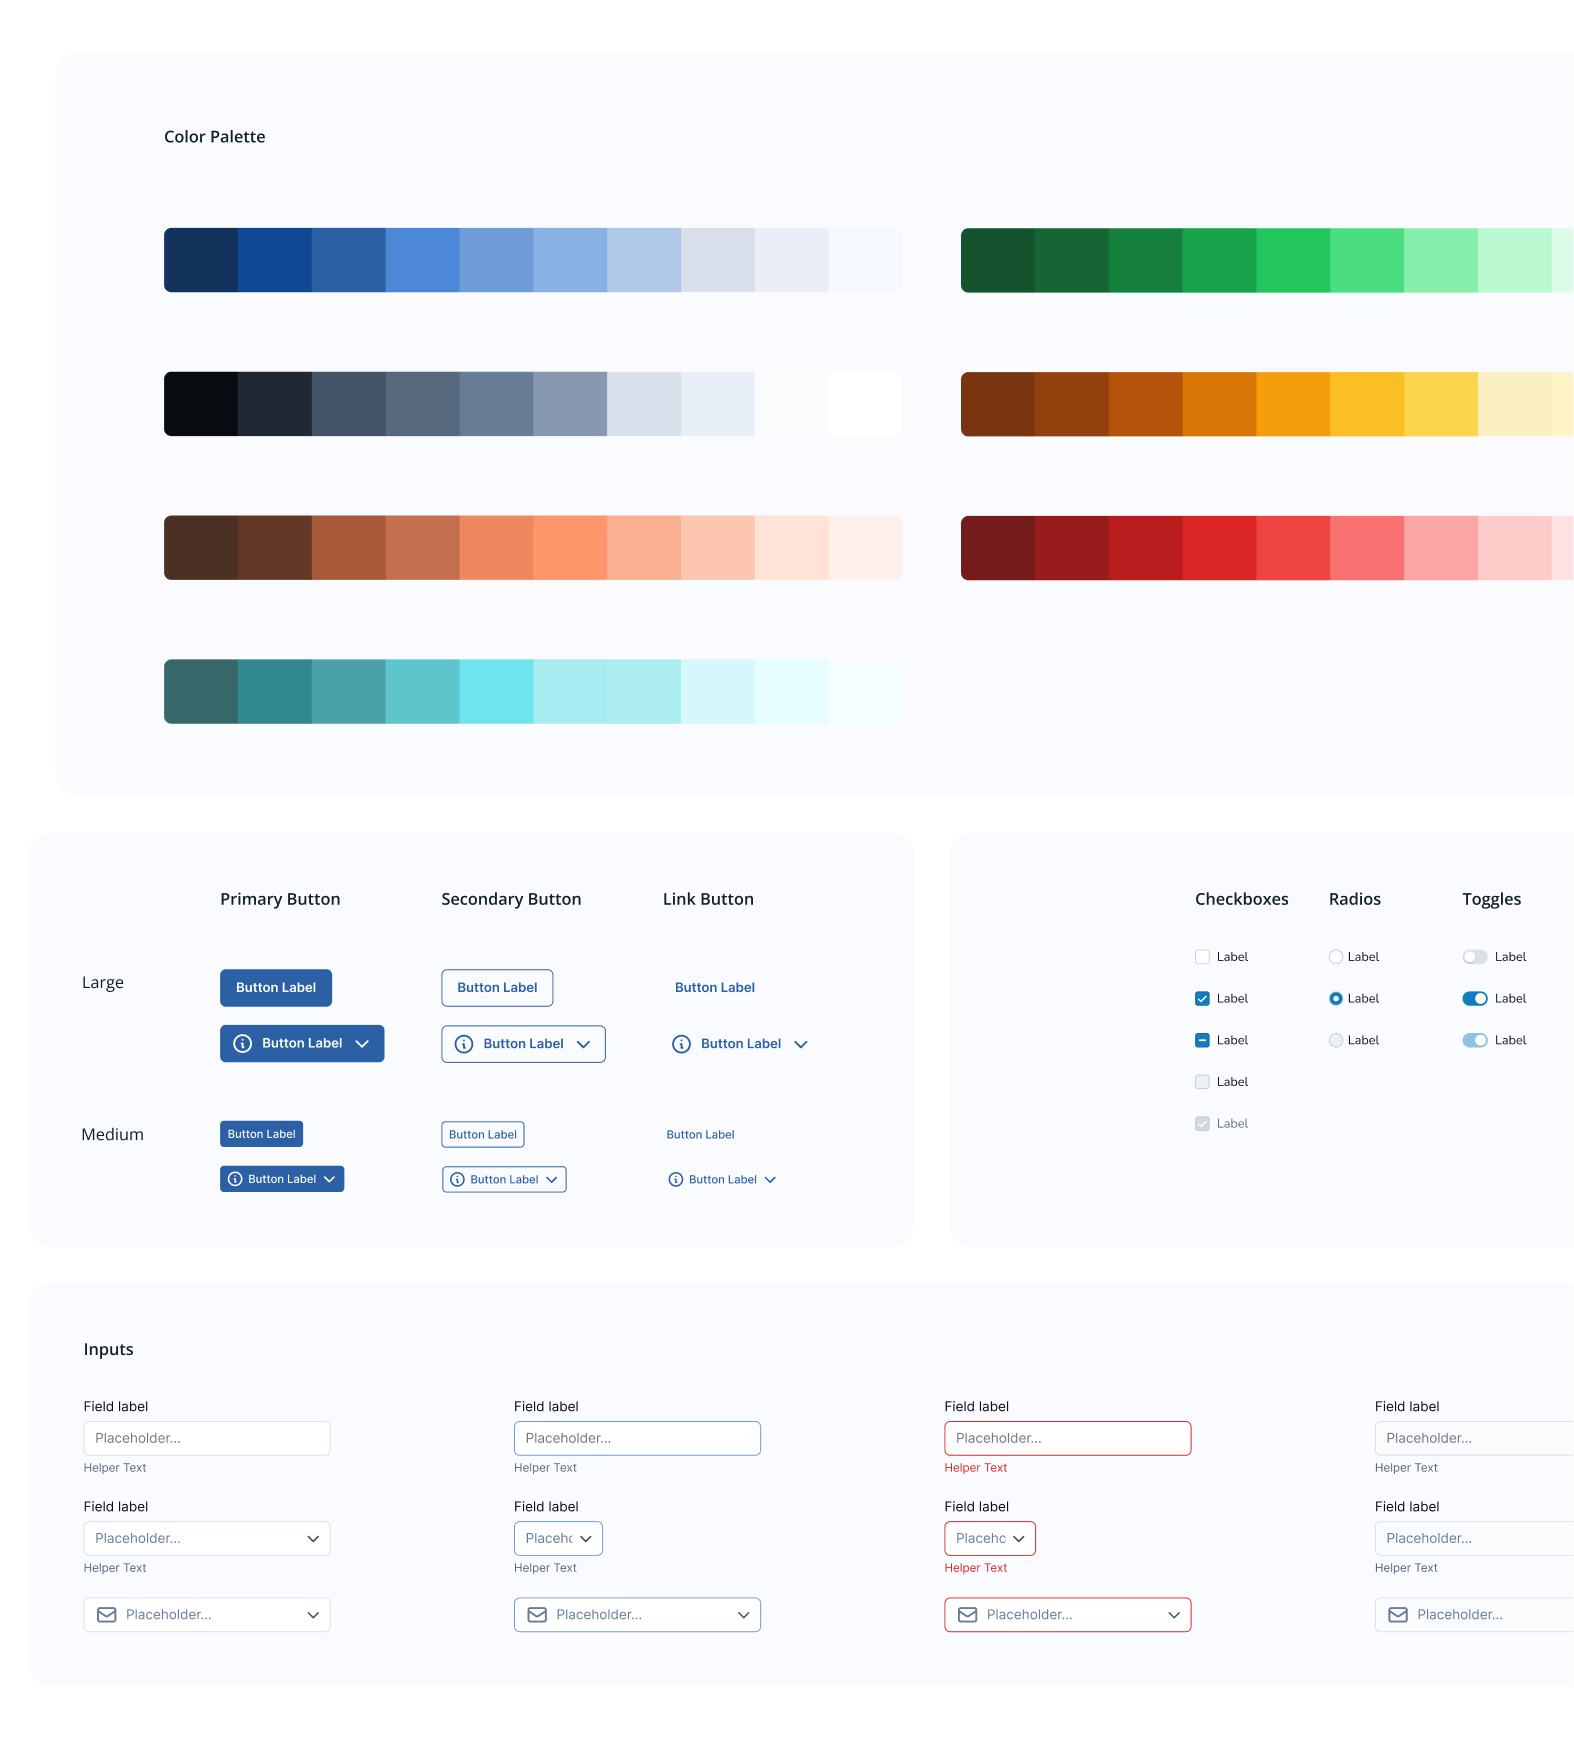Expand chevron of gray-bordered envelope dropdown
This screenshot has width=1574, height=1747.
click(313, 1615)
